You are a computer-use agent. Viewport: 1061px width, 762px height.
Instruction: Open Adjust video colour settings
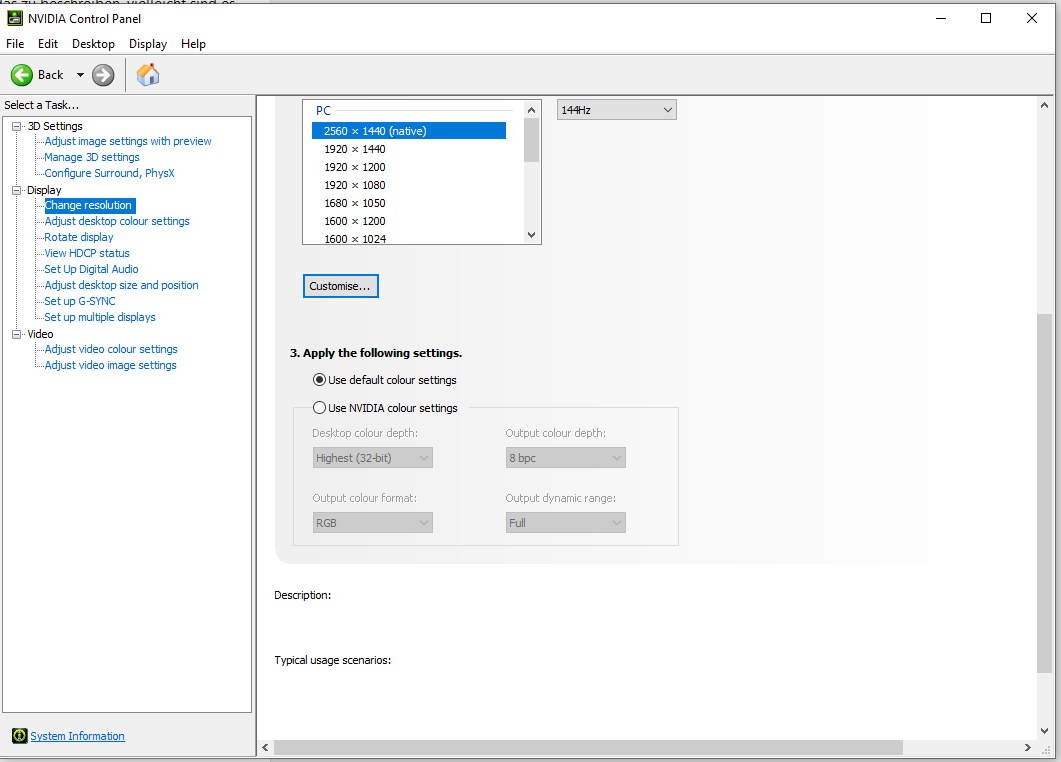click(x=111, y=349)
